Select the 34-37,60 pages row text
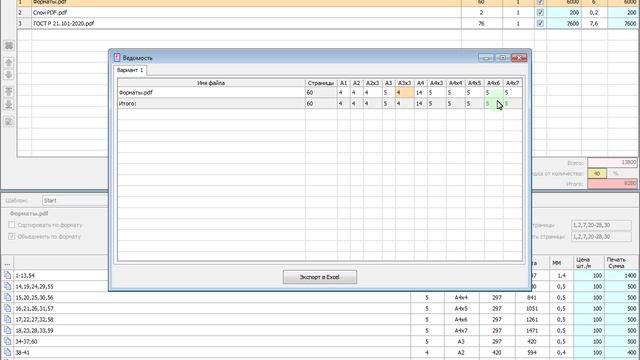Screen dimensions: 640x360 27,341
